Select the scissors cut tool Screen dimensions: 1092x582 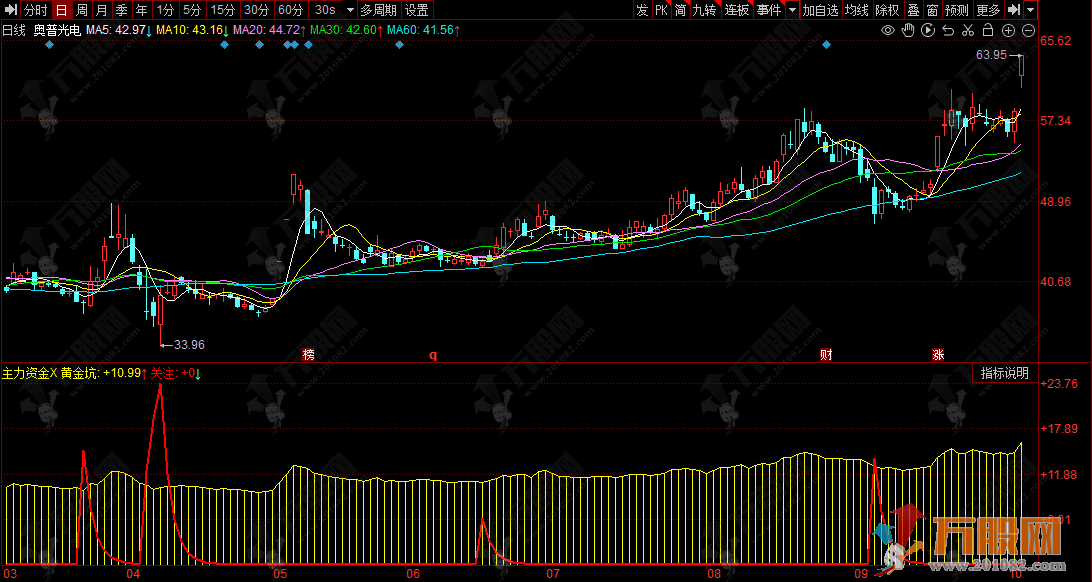click(x=969, y=31)
